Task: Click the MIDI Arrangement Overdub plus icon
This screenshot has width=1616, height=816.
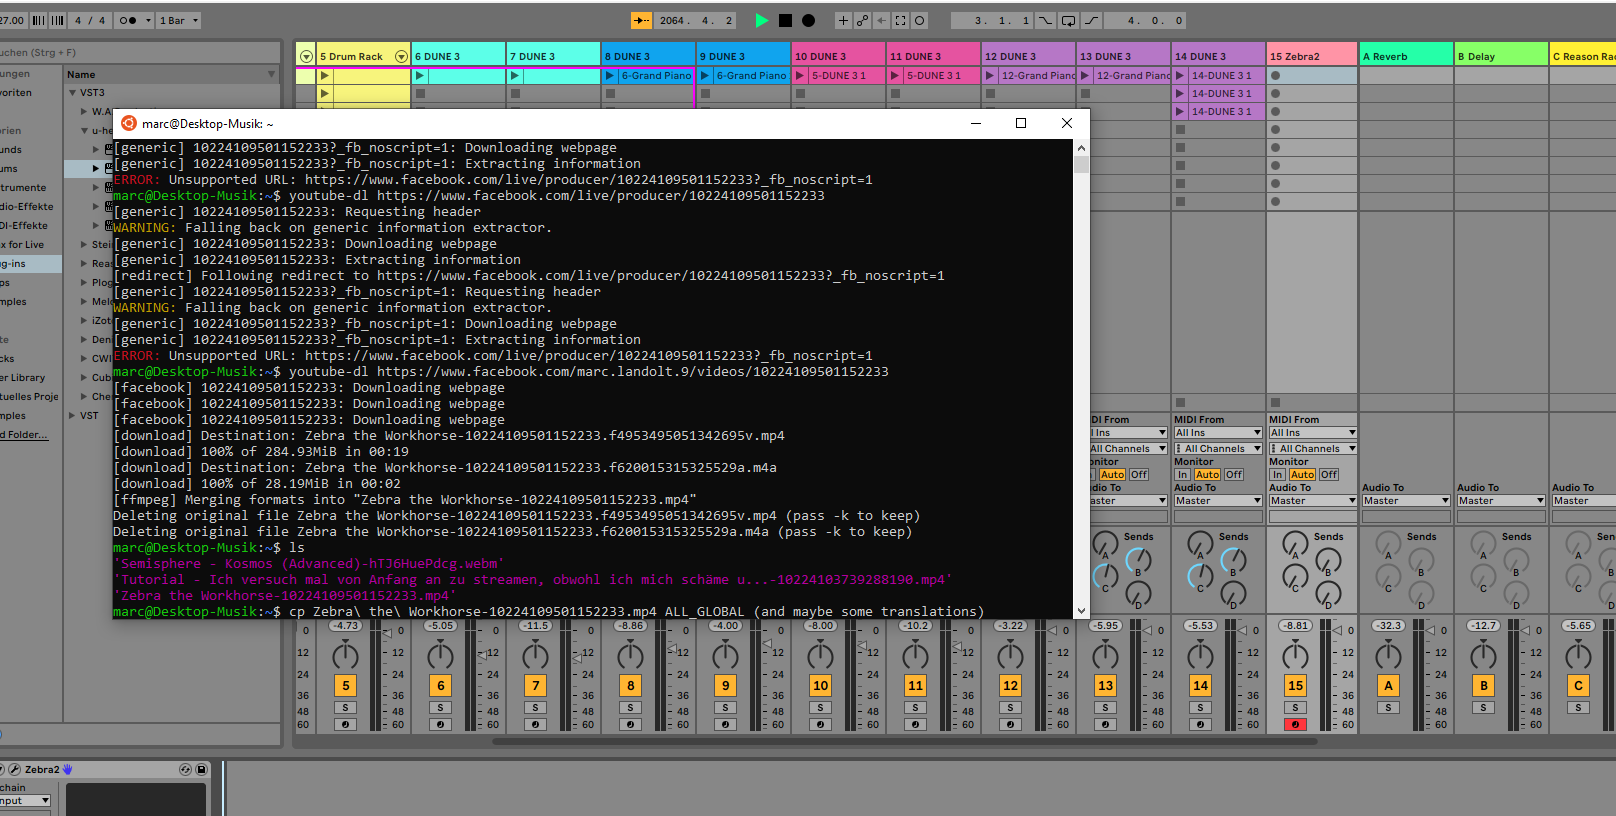Action: pyautogui.click(x=843, y=20)
